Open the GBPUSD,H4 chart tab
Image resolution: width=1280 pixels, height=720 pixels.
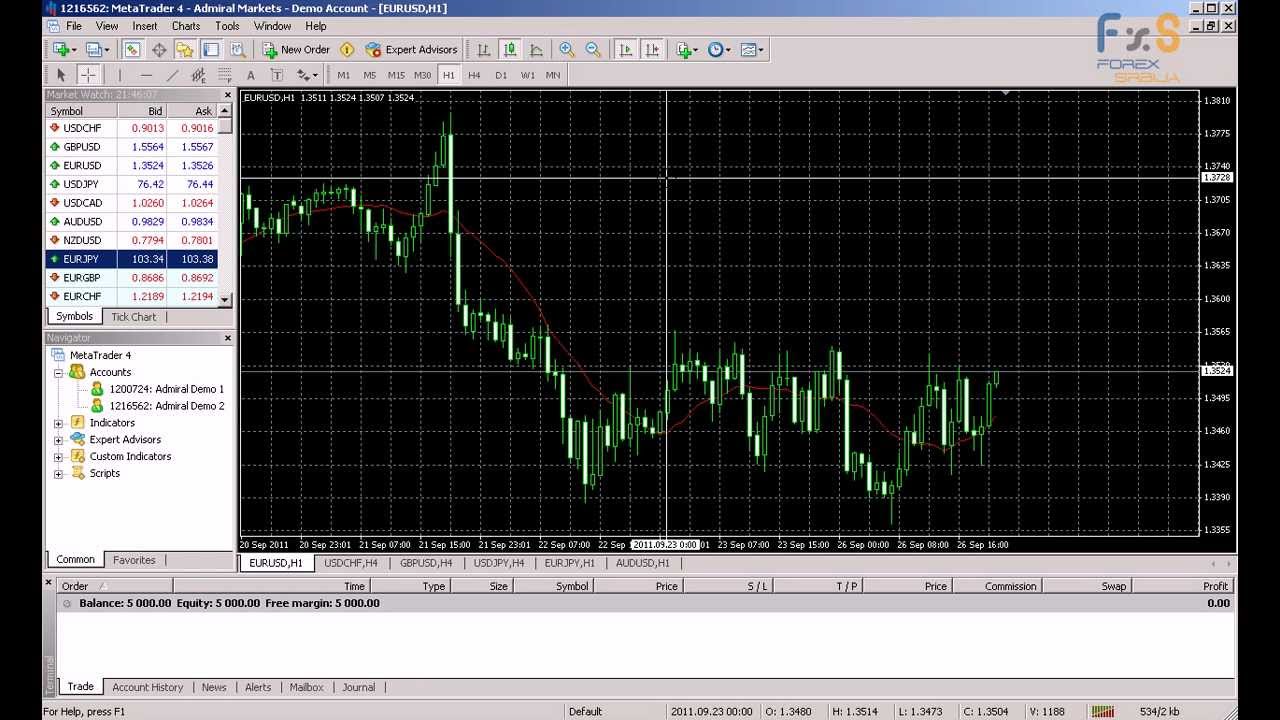point(426,563)
